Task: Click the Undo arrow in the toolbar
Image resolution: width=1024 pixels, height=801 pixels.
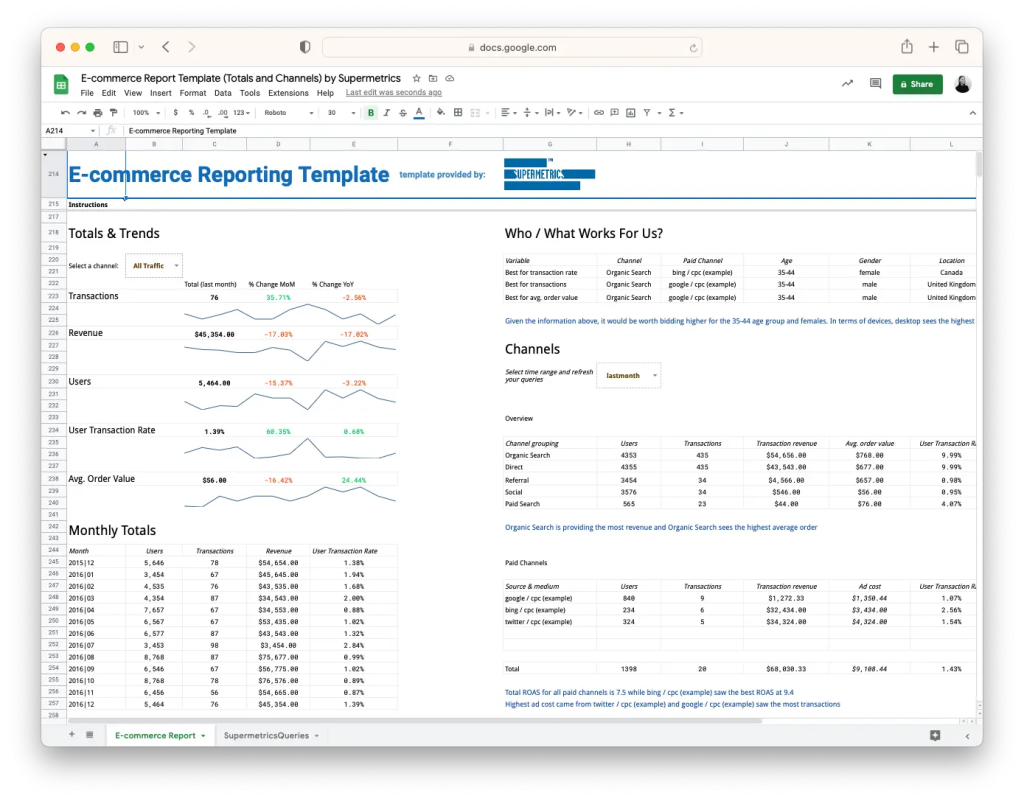Action: tap(65, 113)
